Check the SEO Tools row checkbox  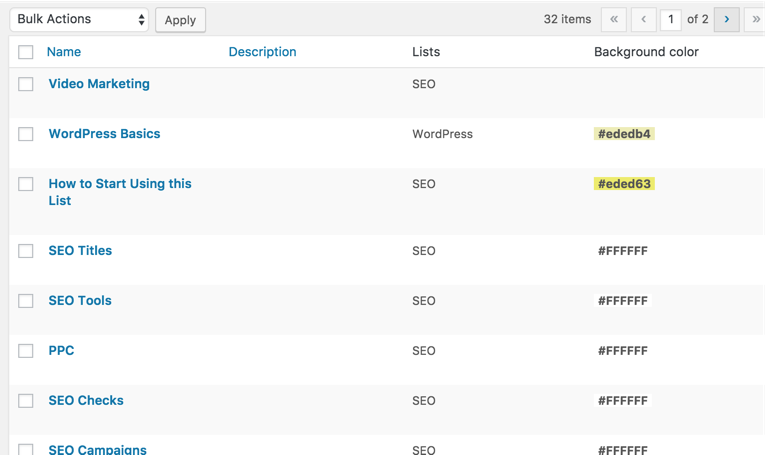click(x=25, y=301)
